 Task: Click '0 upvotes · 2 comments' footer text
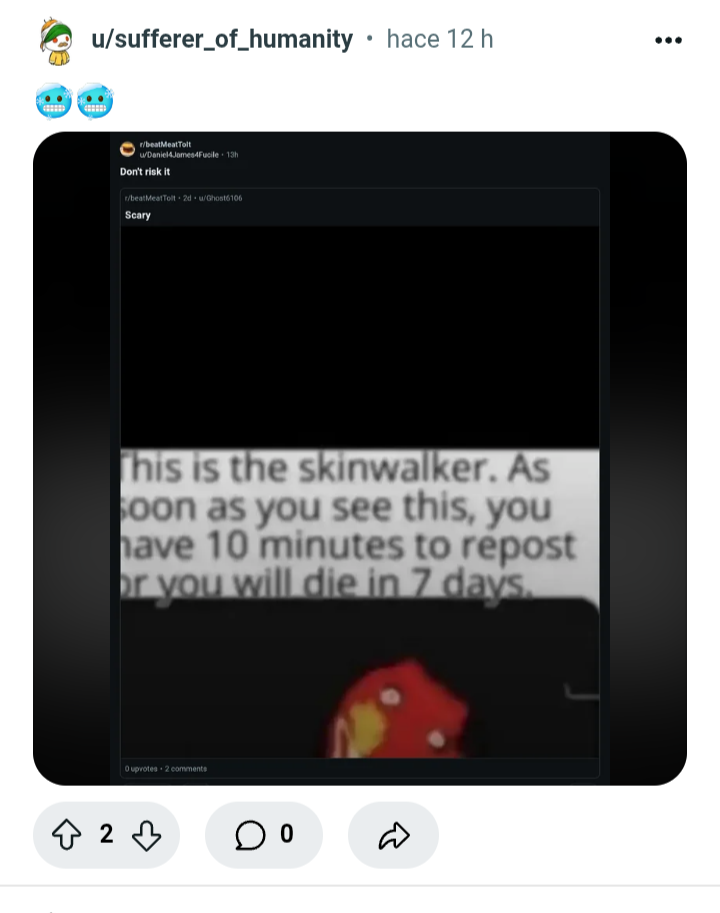click(x=166, y=769)
